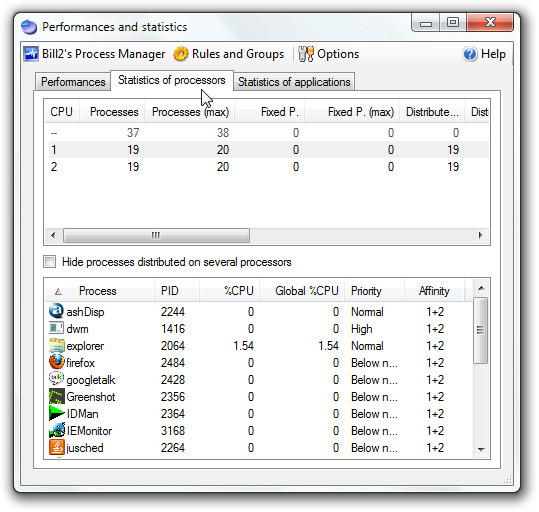539x512 pixels.
Task: Sort process list by Global %CPU column
Action: (302, 291)
